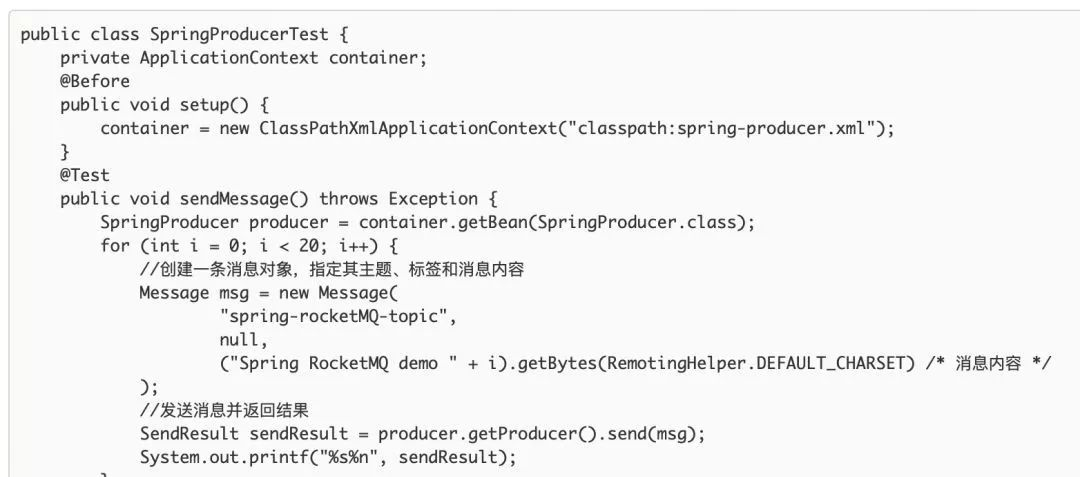
Task: Click the SpringProducerTest class name
Action: pyautogui.click(x=239, y=34)
